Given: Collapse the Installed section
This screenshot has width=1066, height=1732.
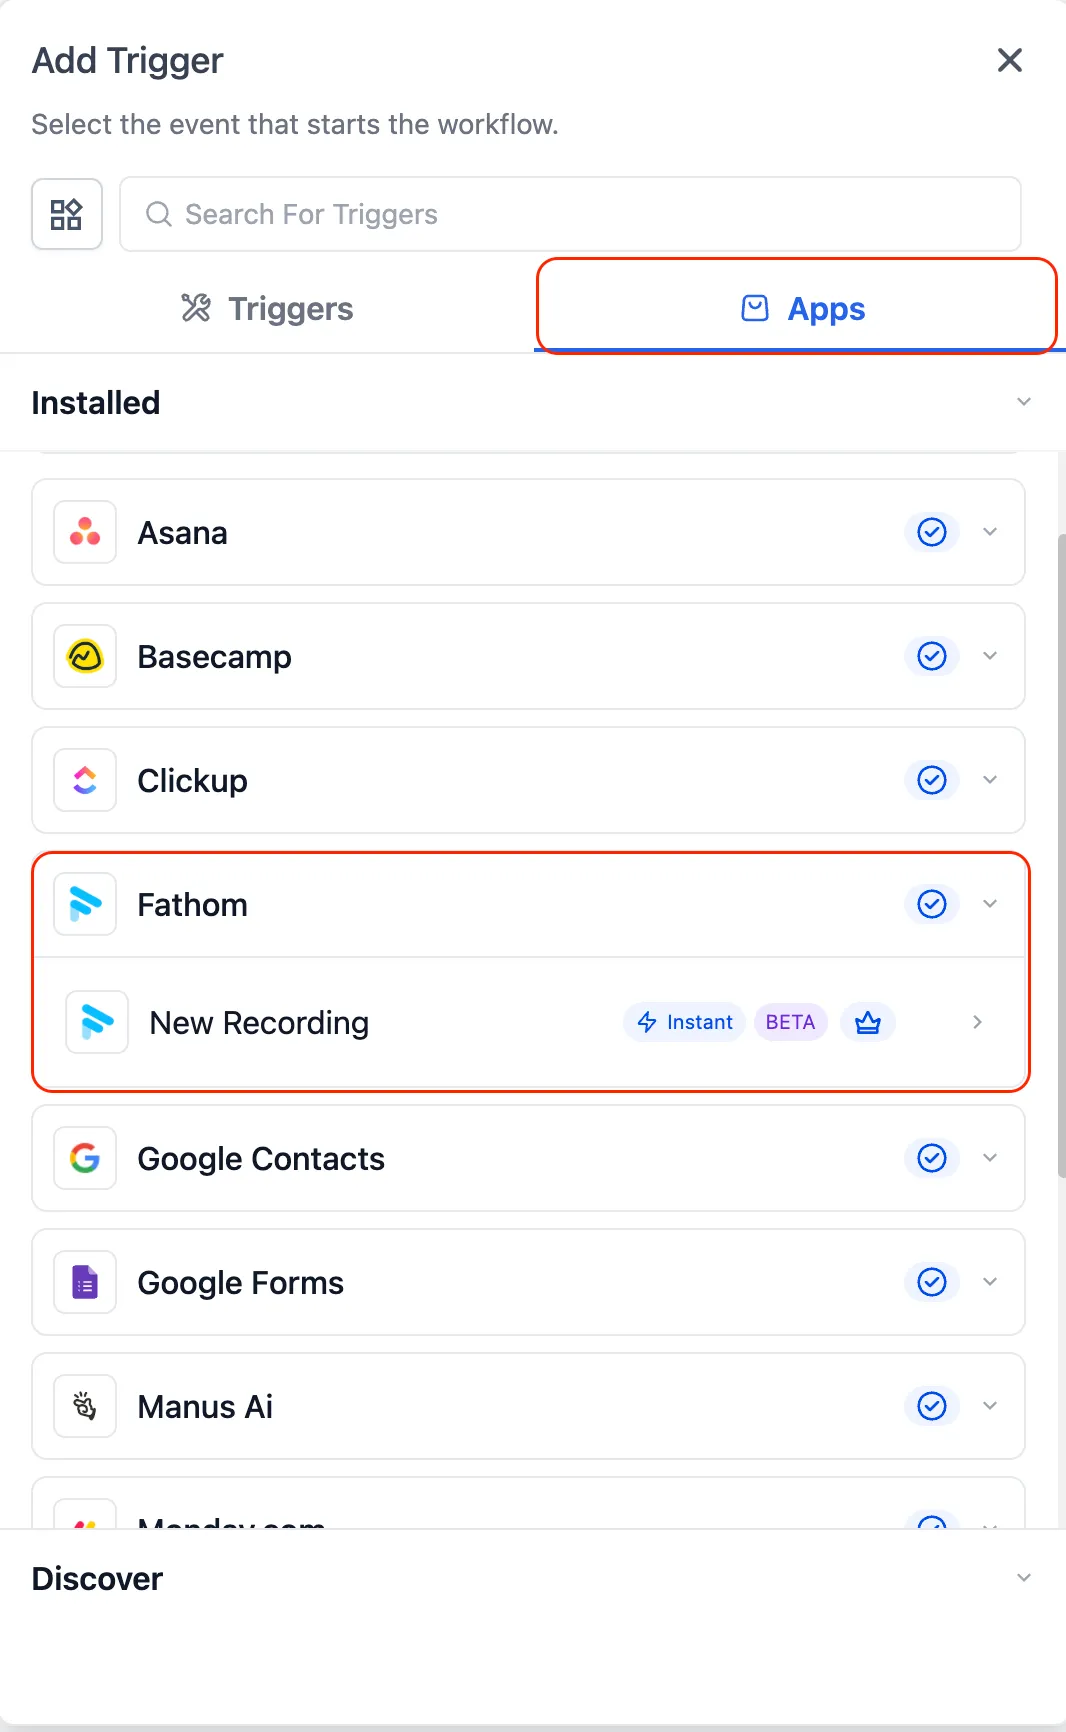Looking at the screenshot, I should point(1024,402).
